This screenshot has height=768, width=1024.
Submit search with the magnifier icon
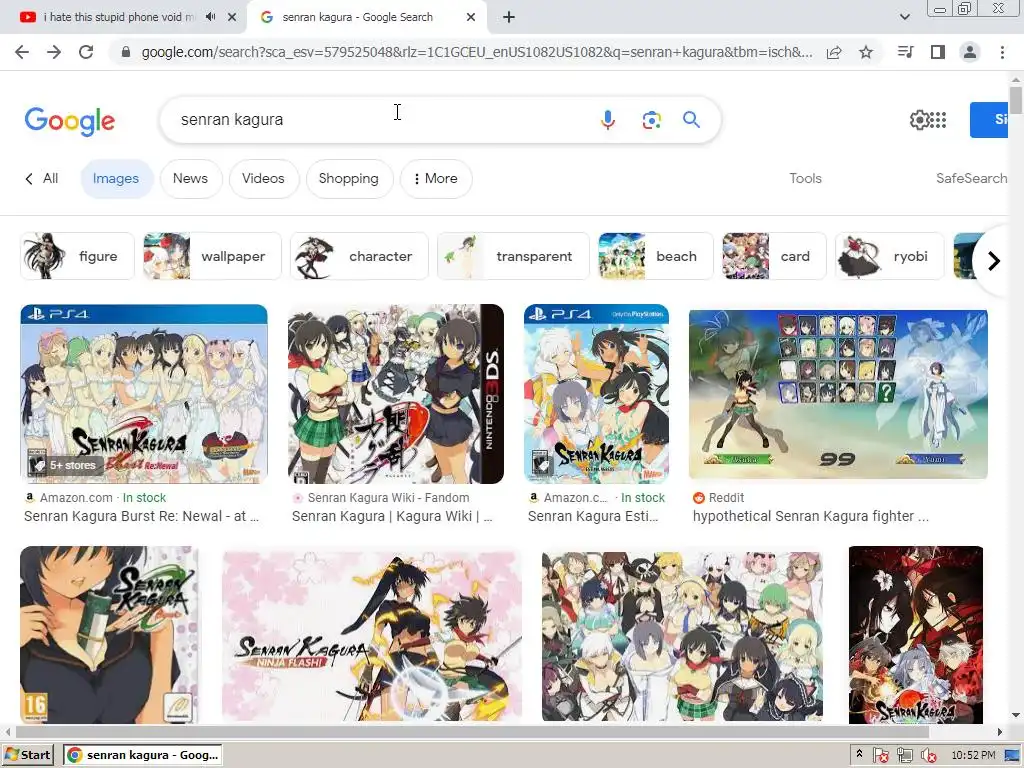pos(692,120)
